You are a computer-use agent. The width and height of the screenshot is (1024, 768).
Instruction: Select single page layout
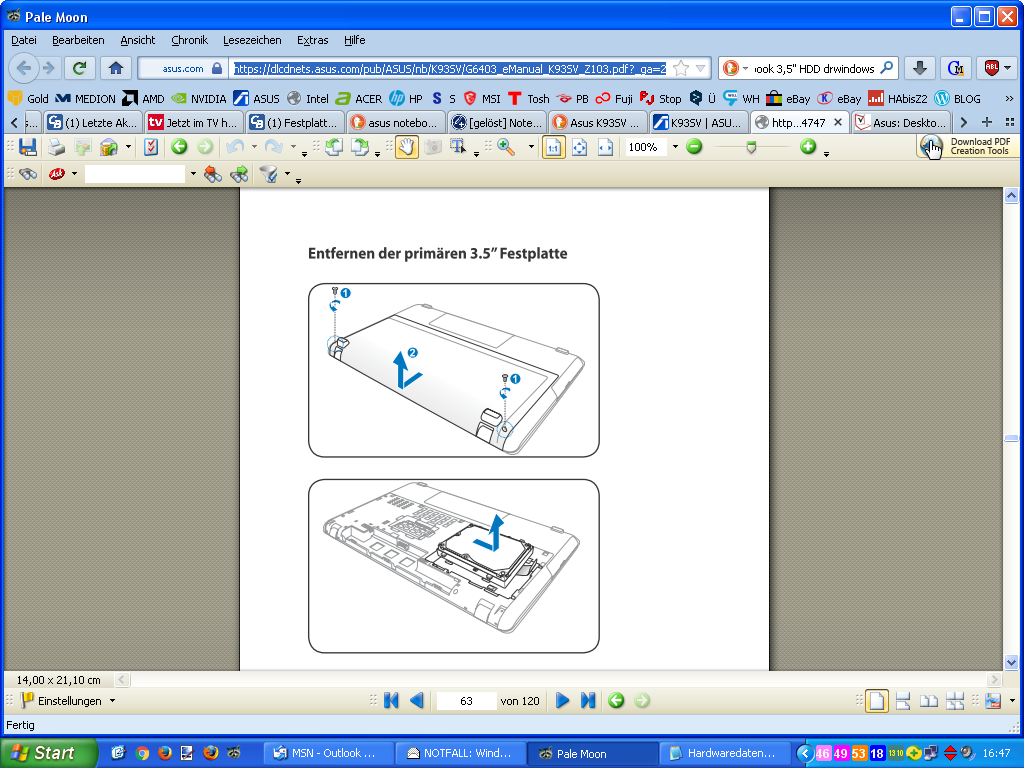pyautogui.click(x=876, y=701)
